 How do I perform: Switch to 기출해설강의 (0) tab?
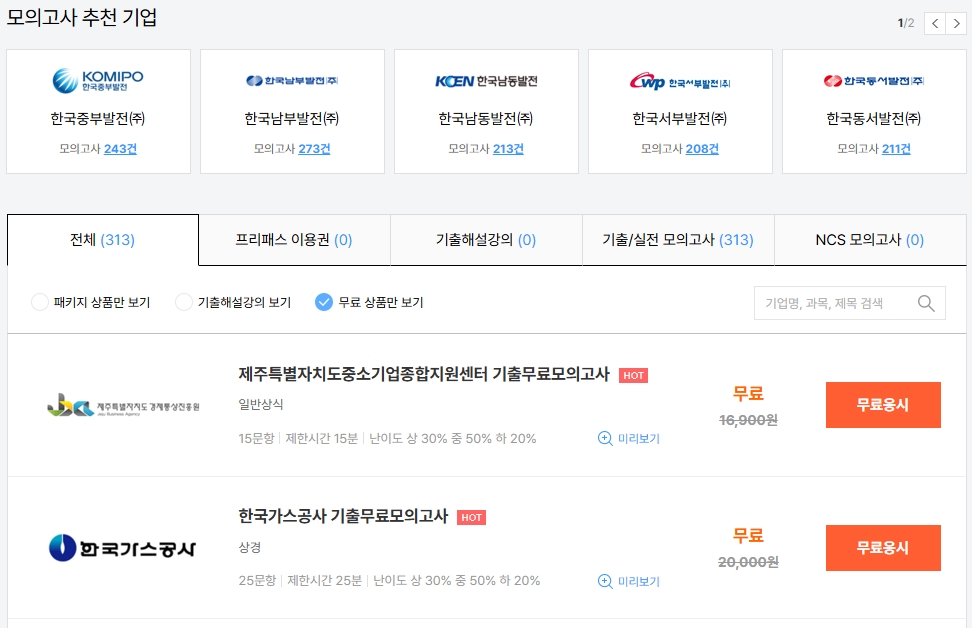486,240
